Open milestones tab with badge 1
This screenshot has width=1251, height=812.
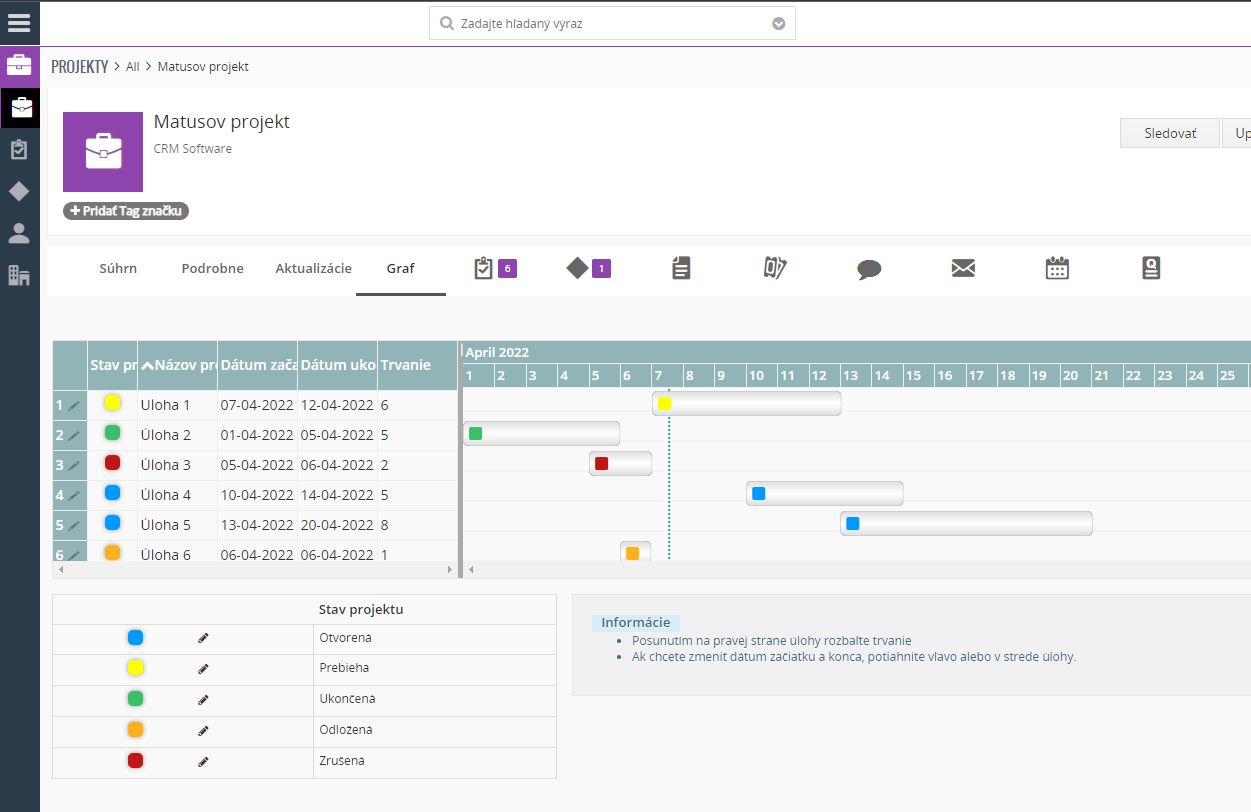coord(588,268)
